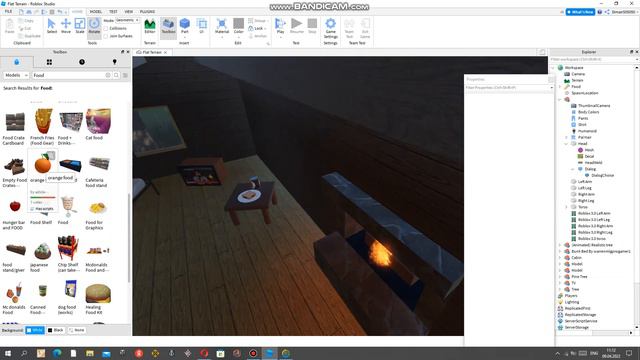Image resolution: width=640 pixels, height=360 pixels.
Task: Open the Color dropdown in Edit group
Action: tap(238, 38)
